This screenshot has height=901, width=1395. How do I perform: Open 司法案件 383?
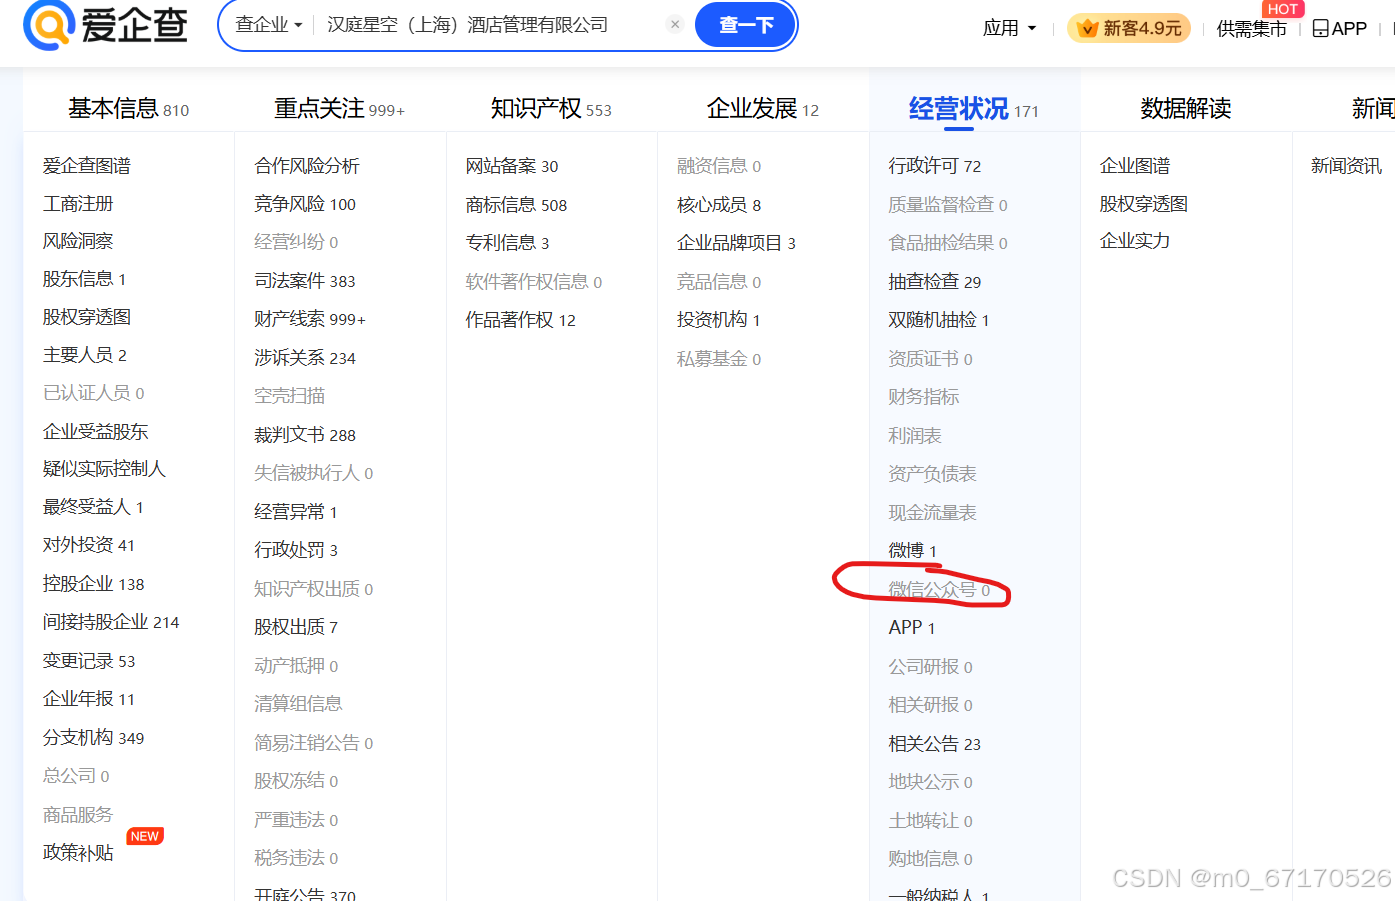[x=305, y=281]
